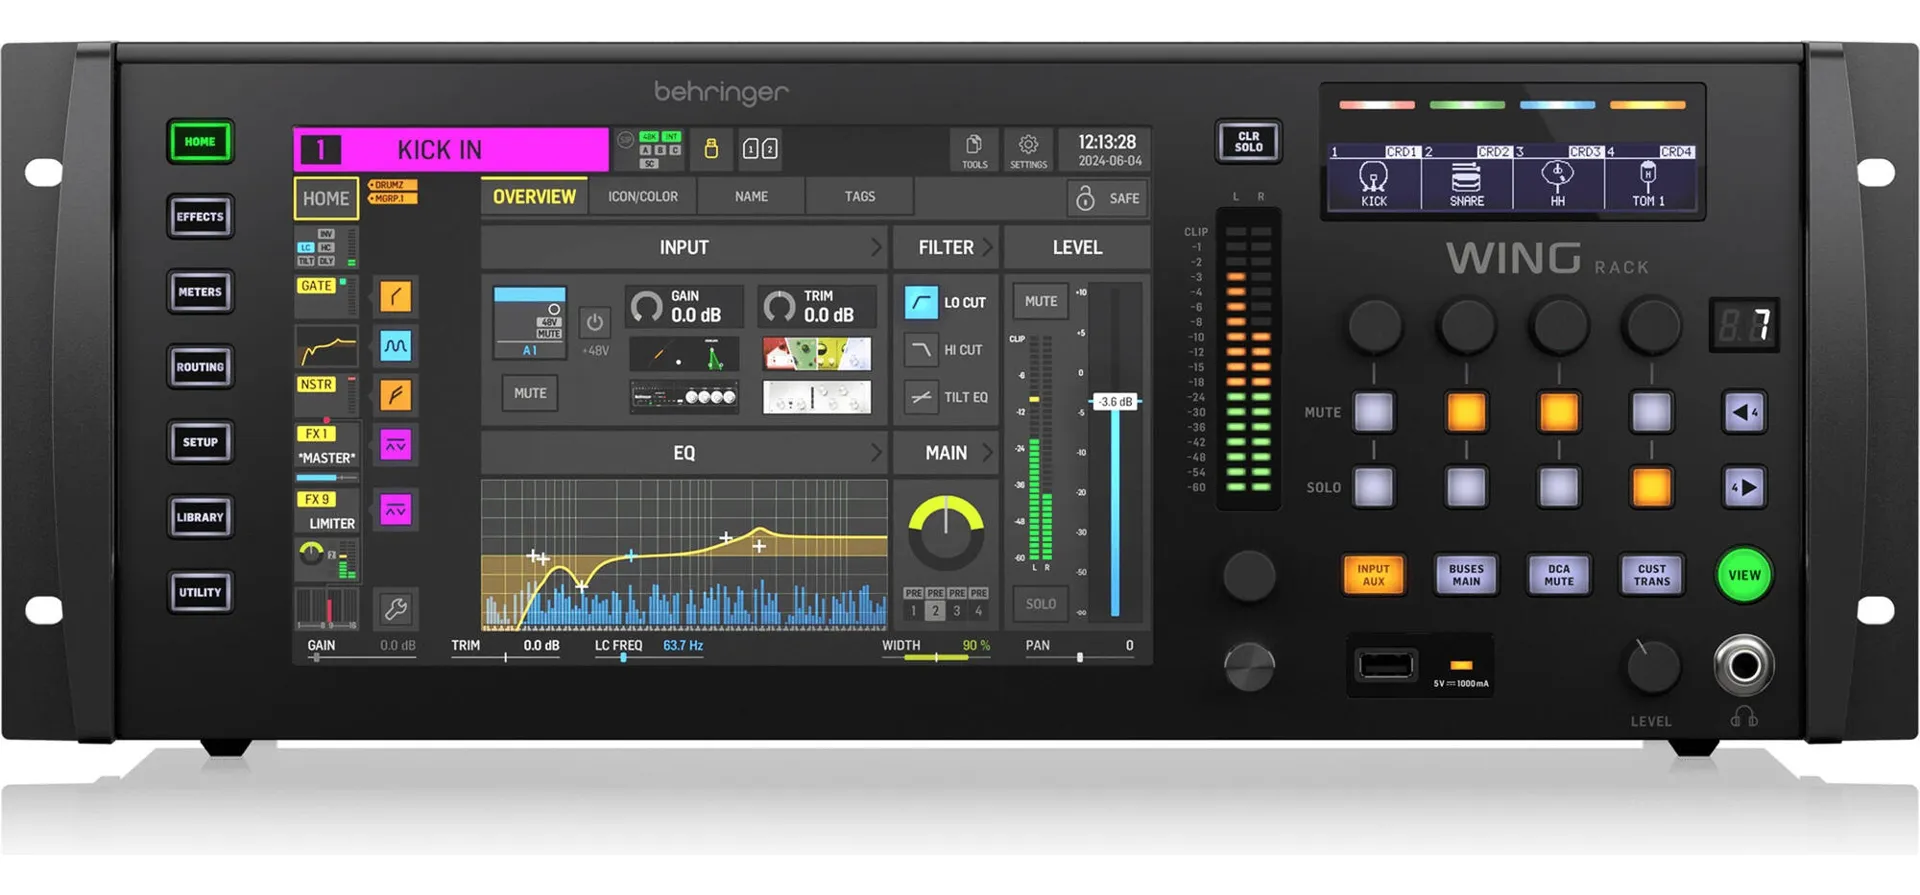Solo hardware channel 4 (TOM 1)
Screen dimensions: 1920x895
(x=1651, y=488)
